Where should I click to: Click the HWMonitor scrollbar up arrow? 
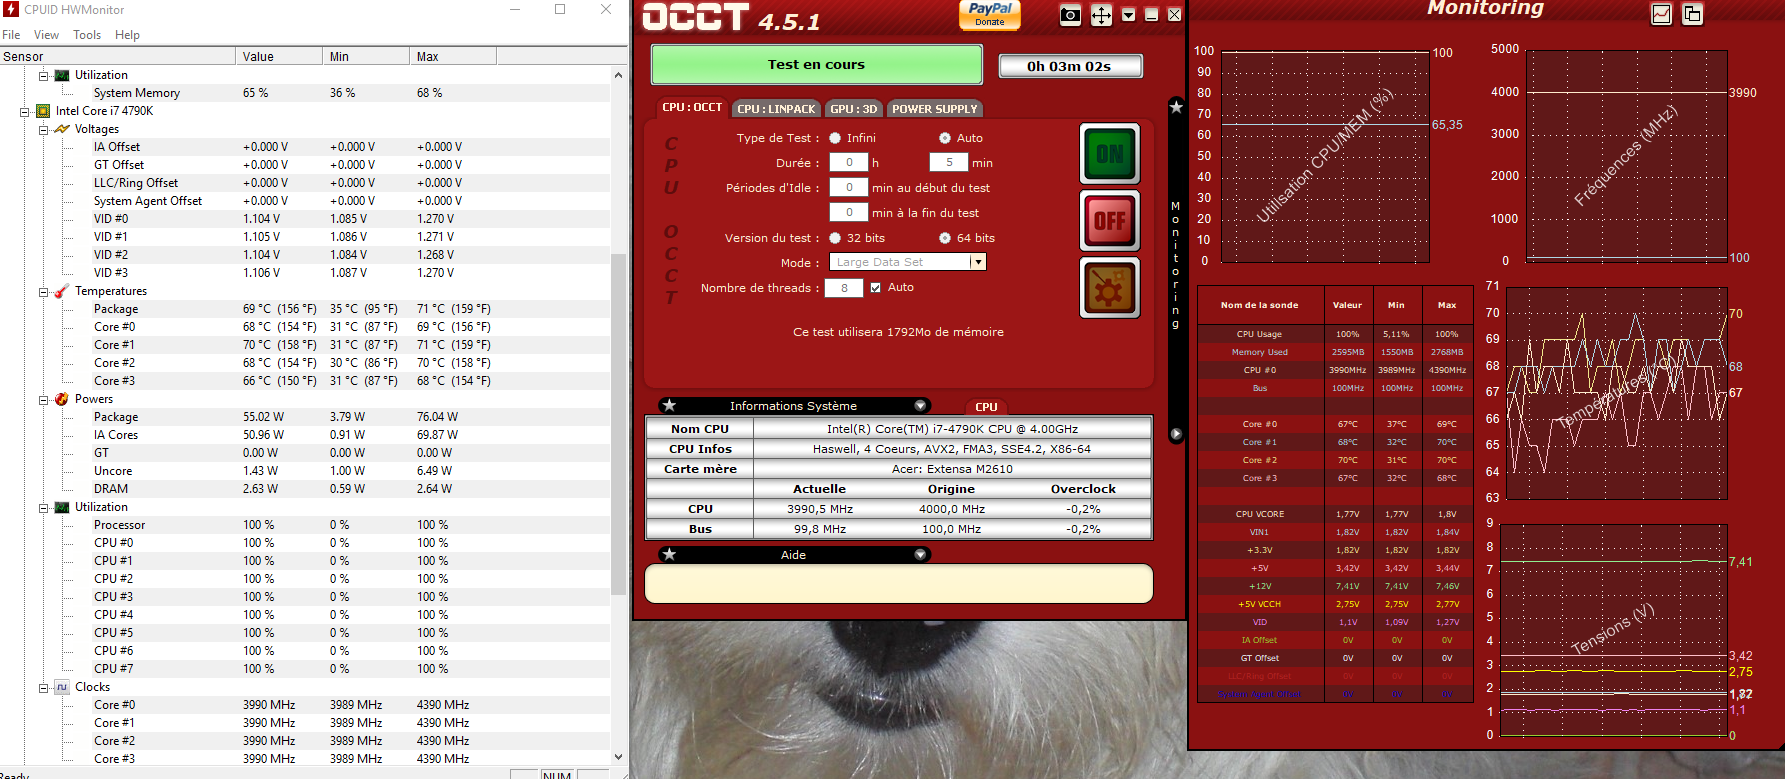618,75
